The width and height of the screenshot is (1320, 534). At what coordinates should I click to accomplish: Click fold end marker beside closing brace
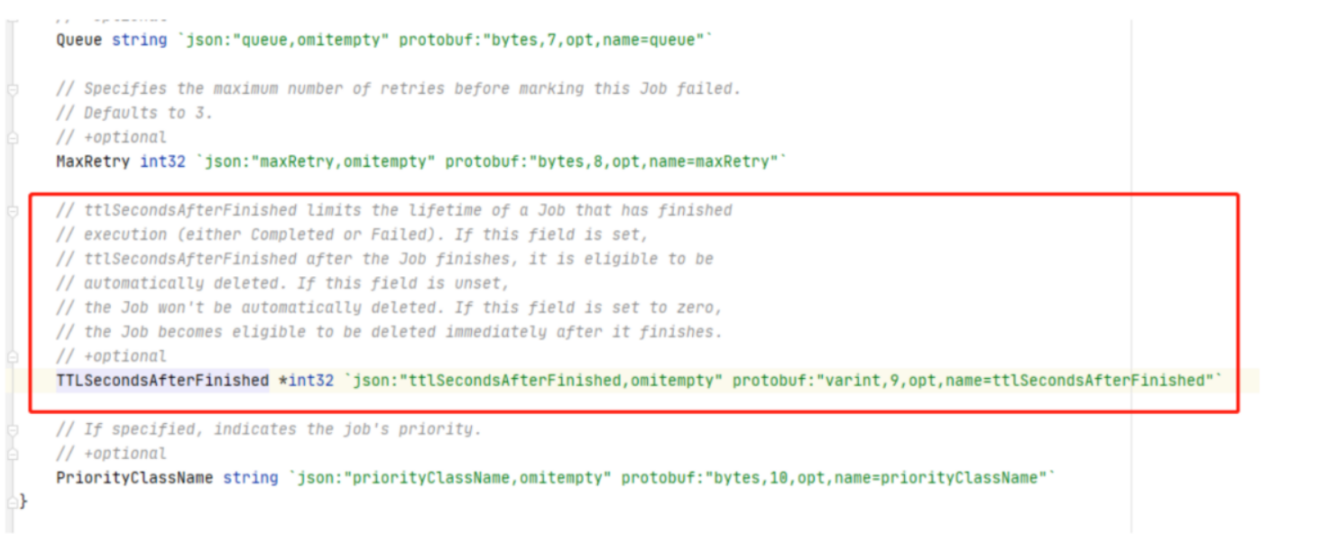[12, 501]
